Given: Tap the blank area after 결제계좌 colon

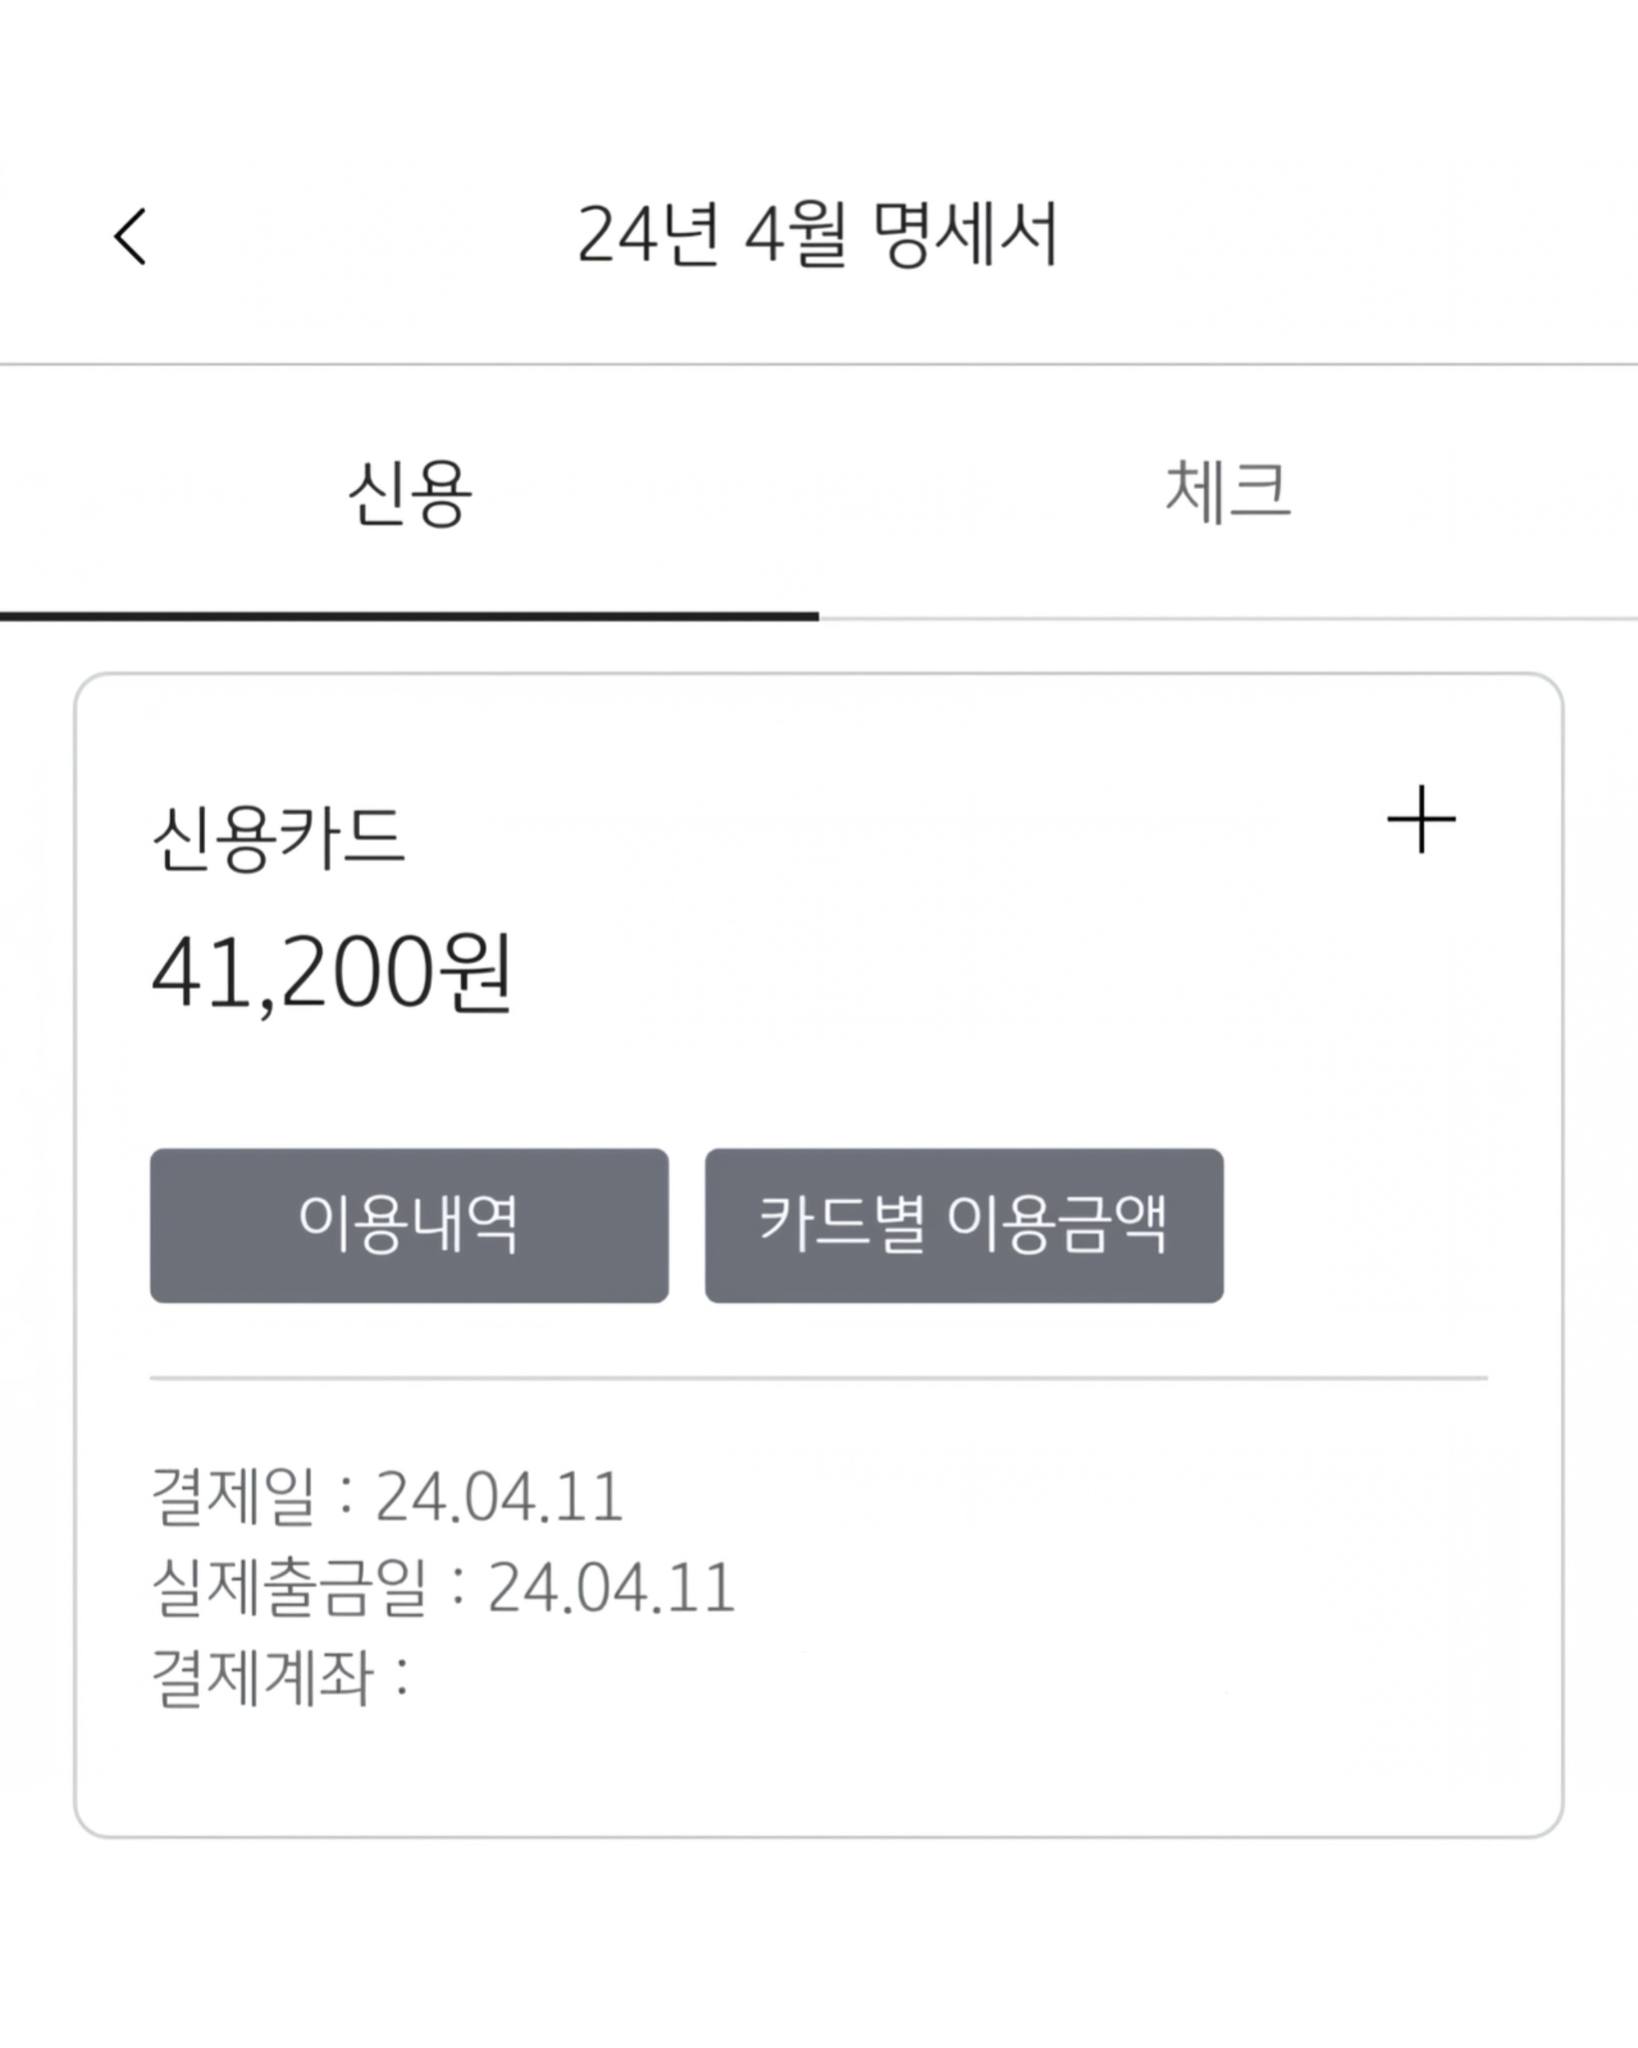Looking at the screenshot, I should click(x=700, y=1677).
